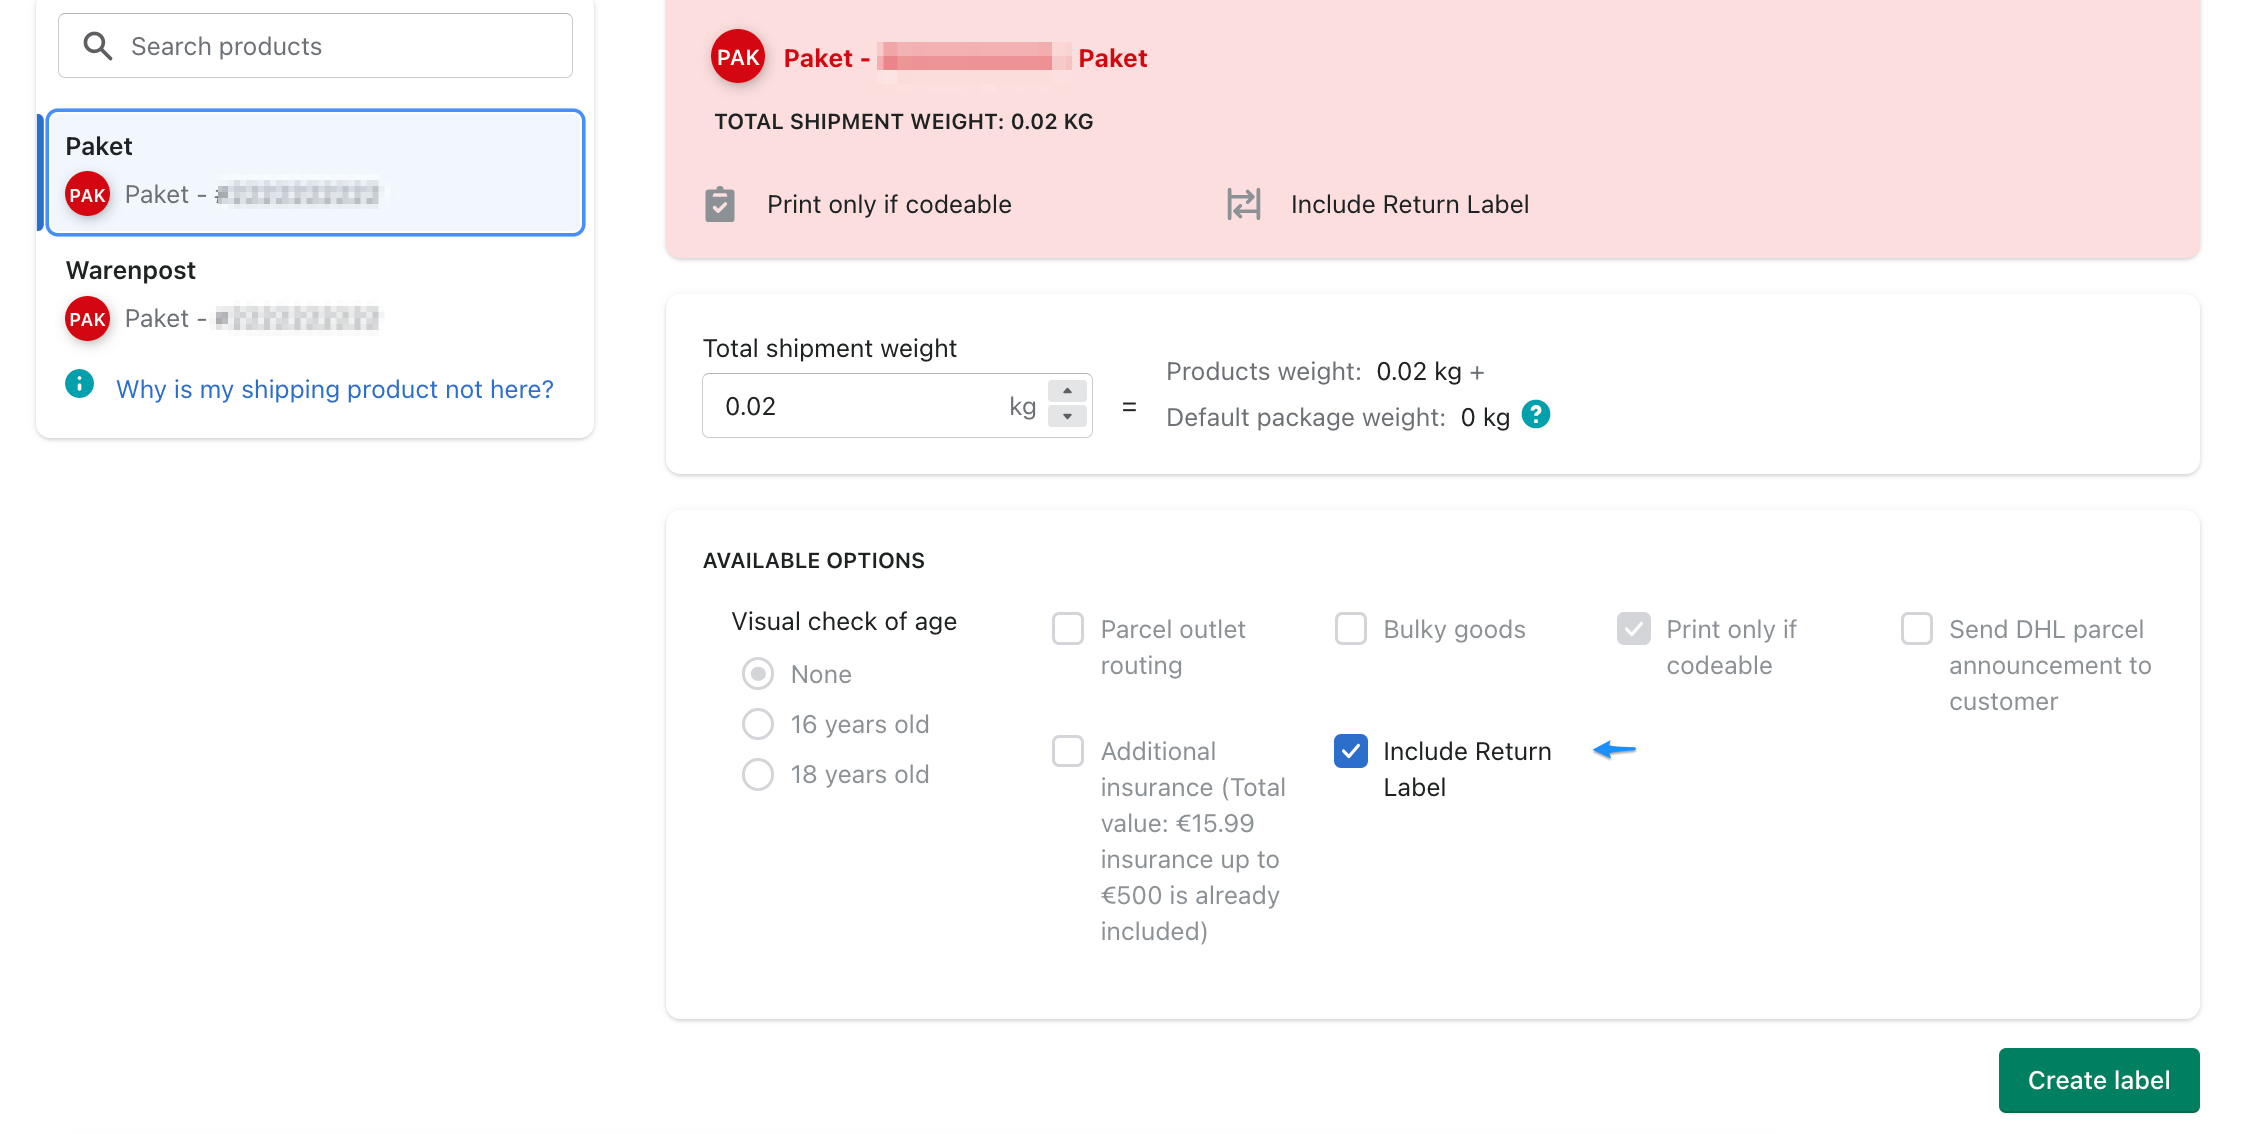The width and height of the screenshot is (2258, 1134).
Task: Focus the Search products field
Action: tap(315, 46)
